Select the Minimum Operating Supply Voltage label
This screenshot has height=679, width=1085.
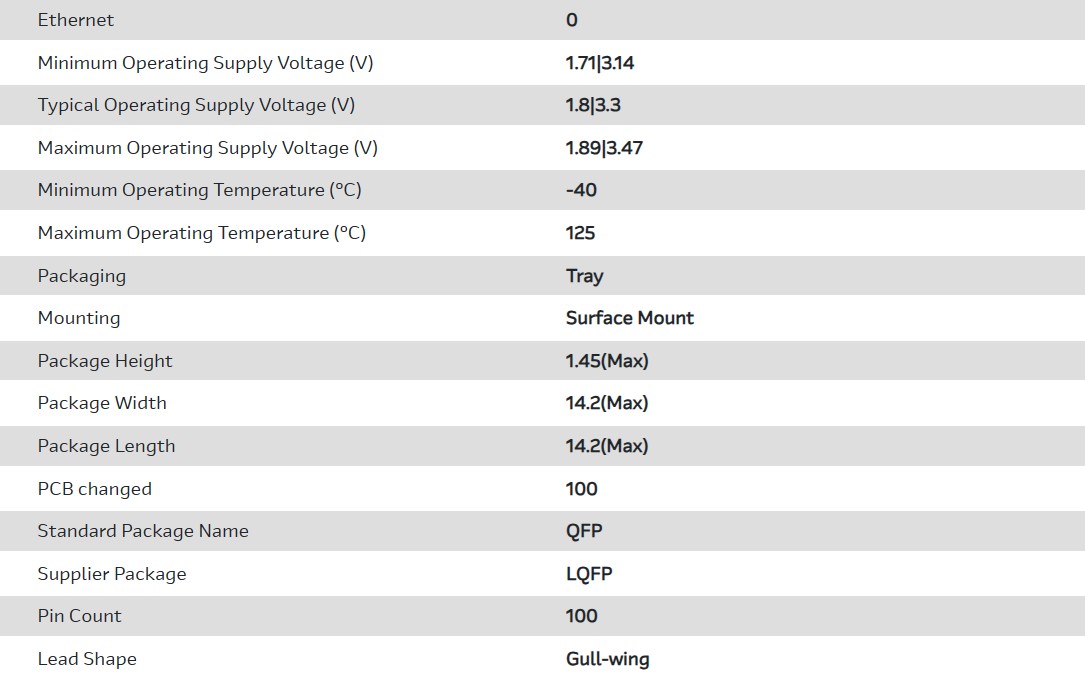(205, 63)
